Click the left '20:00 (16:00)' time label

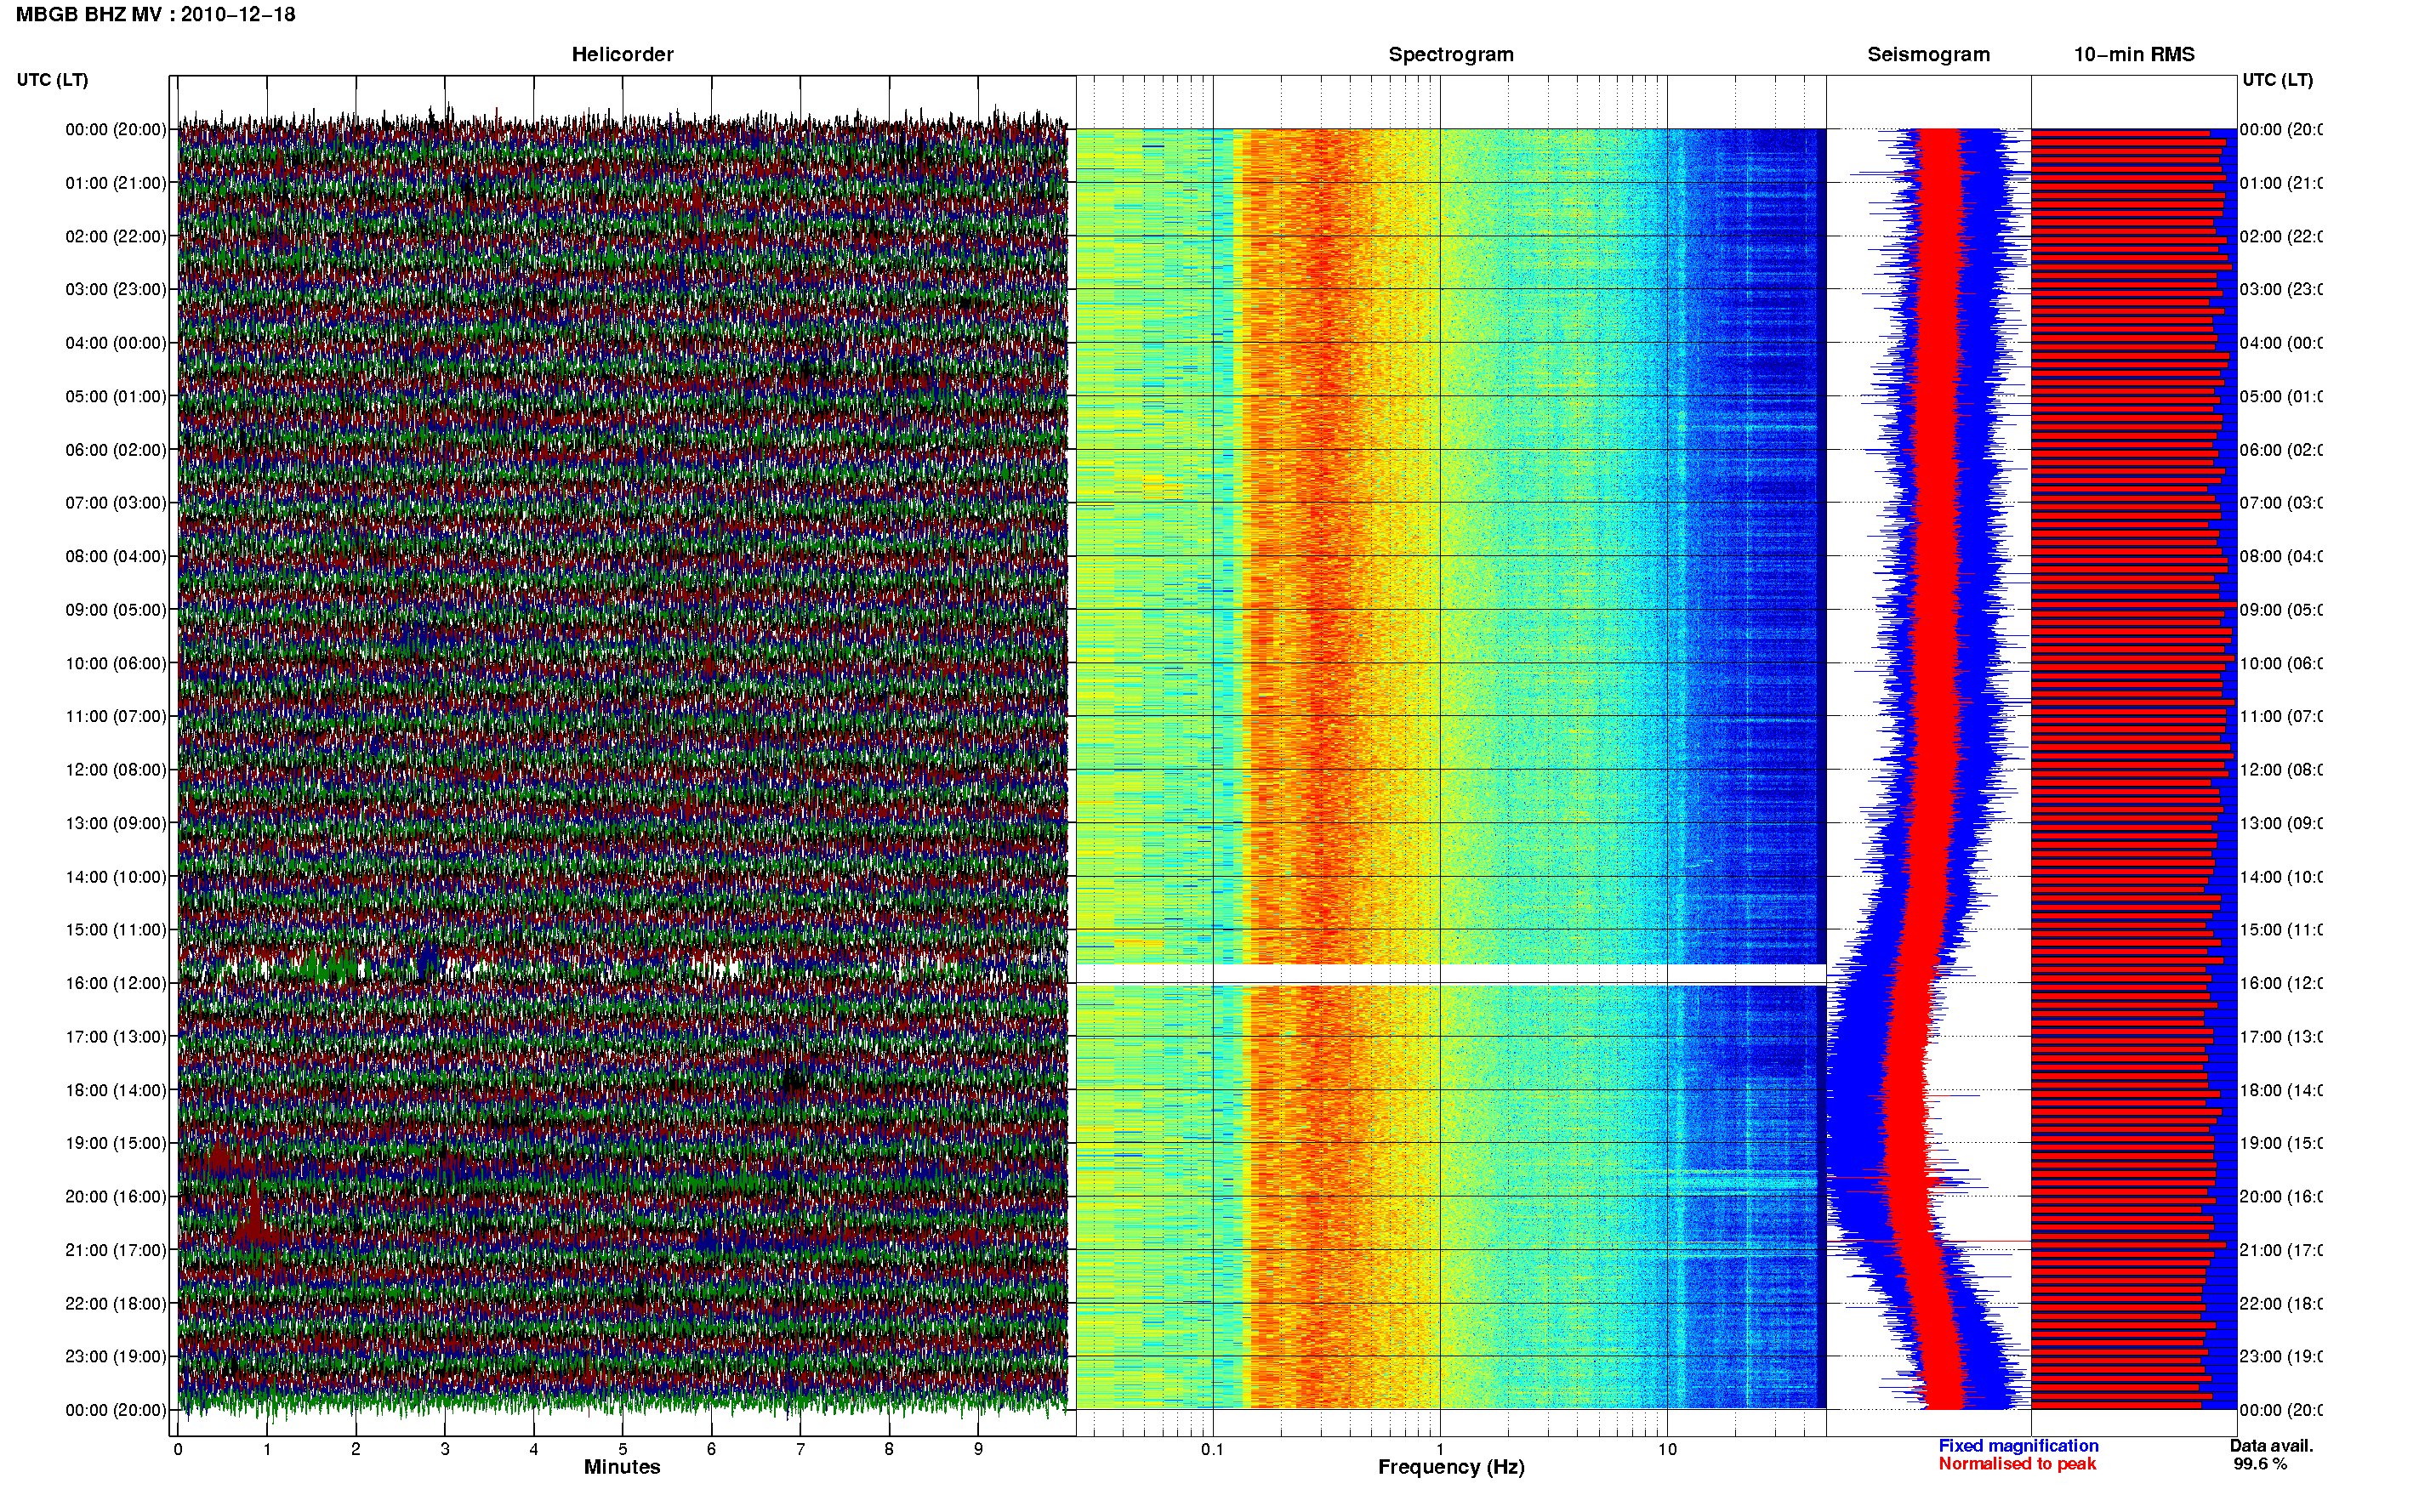[116, 1197]
